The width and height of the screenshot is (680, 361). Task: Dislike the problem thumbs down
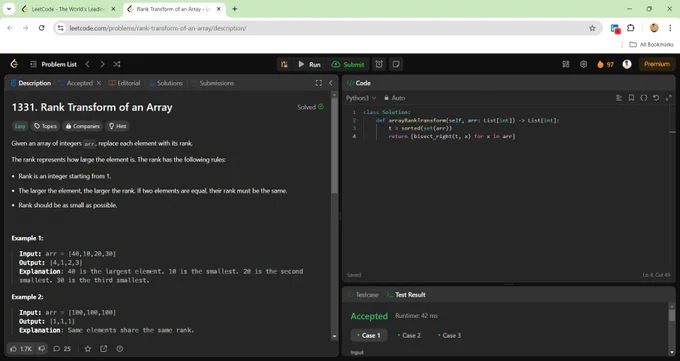pyautogui.click(x=42, y=349)
